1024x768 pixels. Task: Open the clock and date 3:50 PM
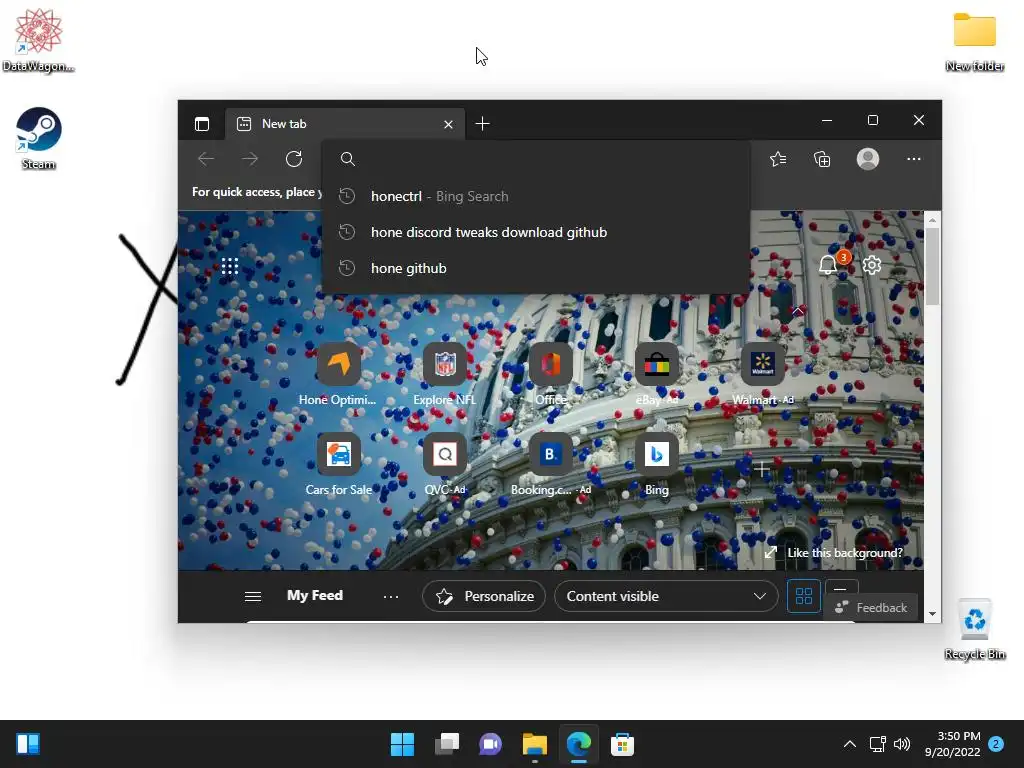[x=953, y=744]
